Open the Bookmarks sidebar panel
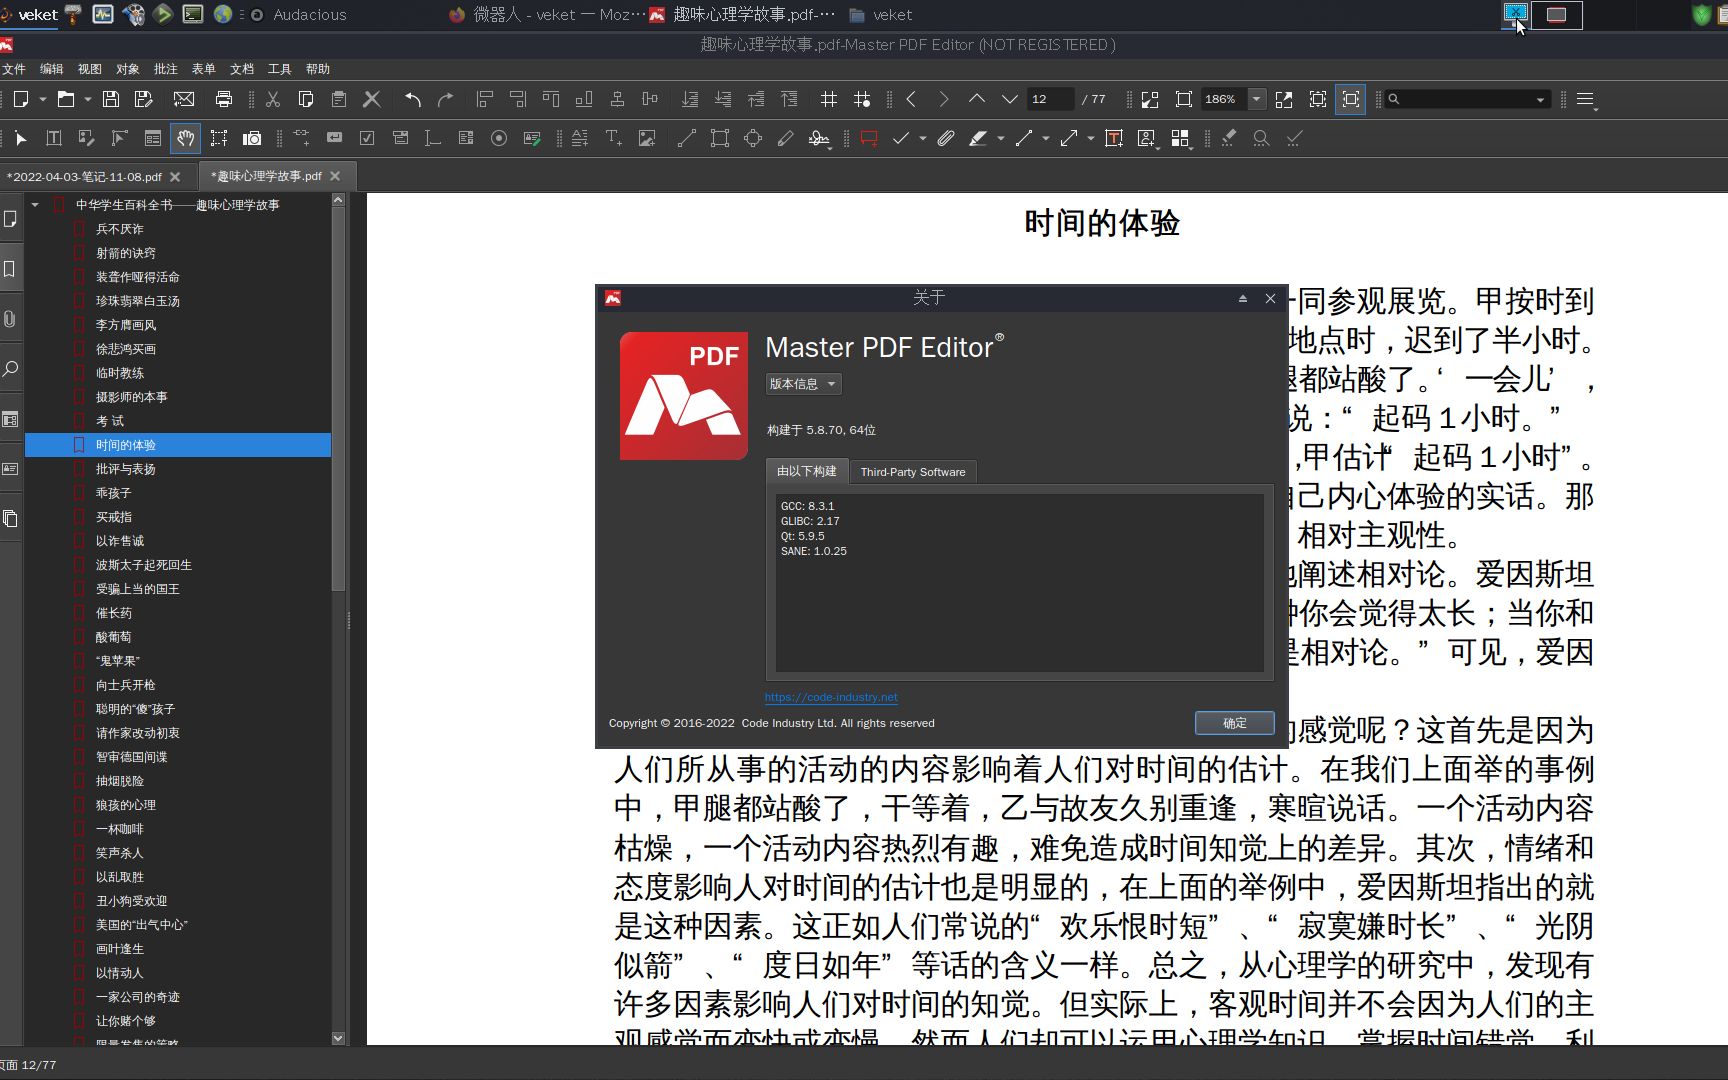This screenshot has width=1728, height=1080. coord(10,269)
